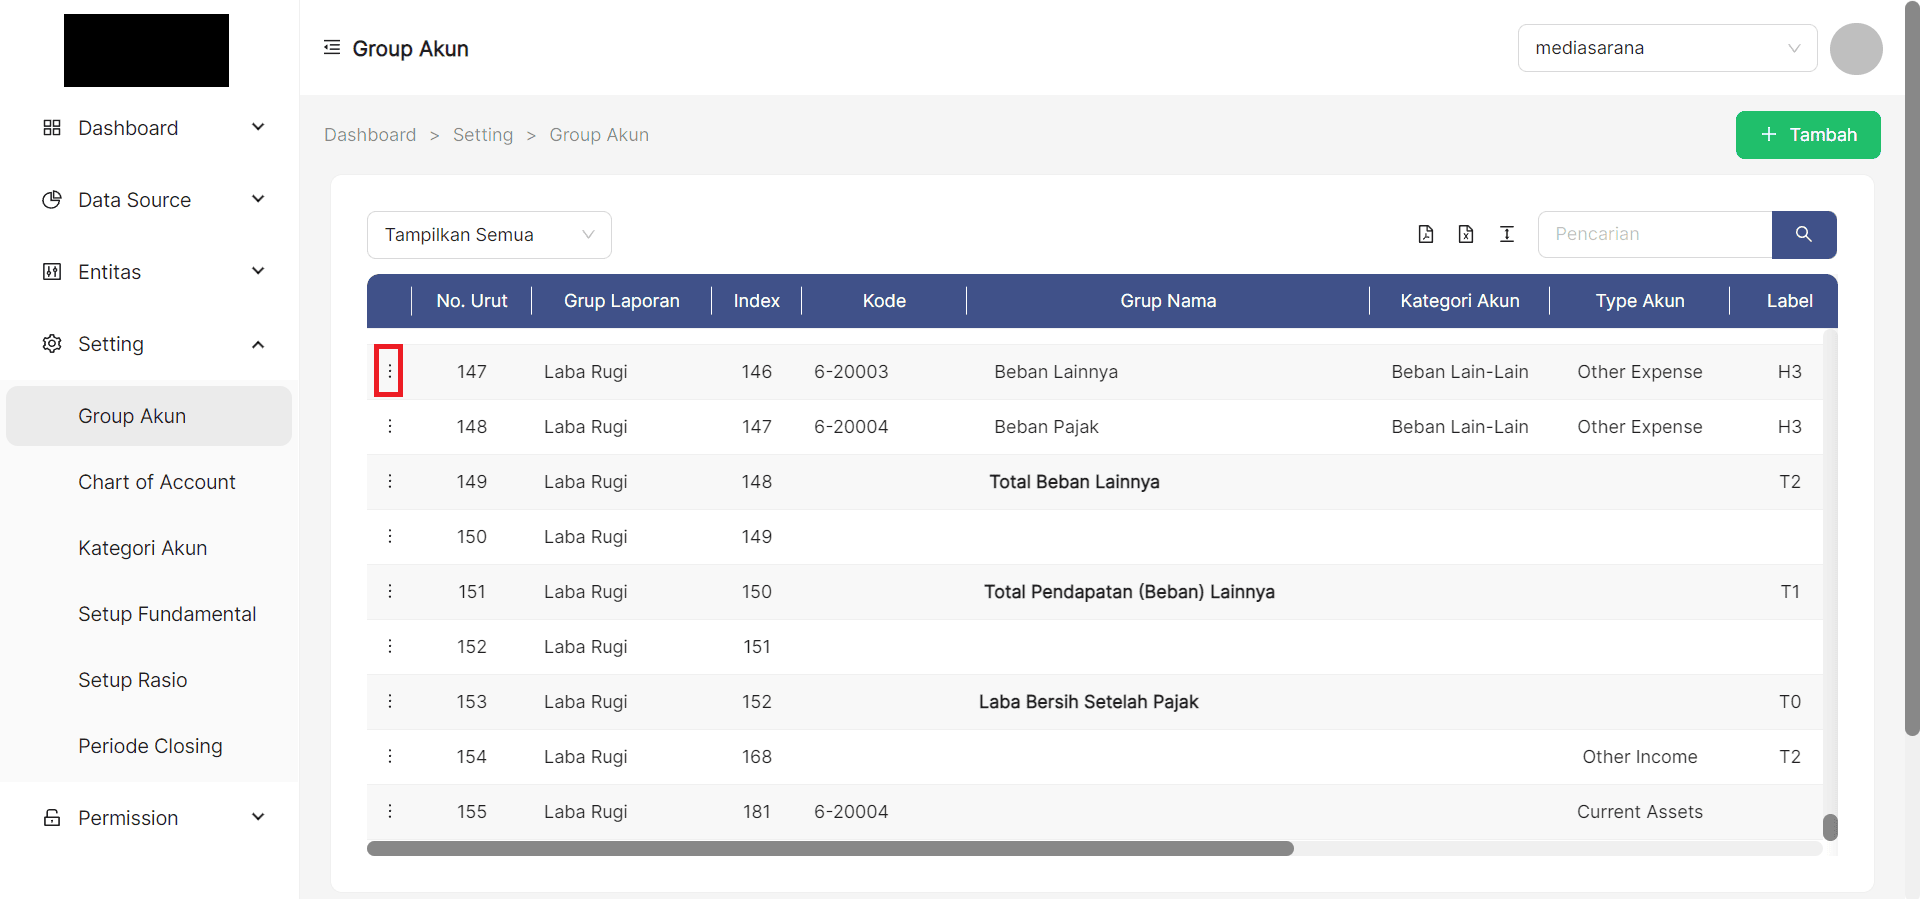Follow the Dashboard breadcrumb link
Screen dimensions: 1920x899
[x=370, y=135]
